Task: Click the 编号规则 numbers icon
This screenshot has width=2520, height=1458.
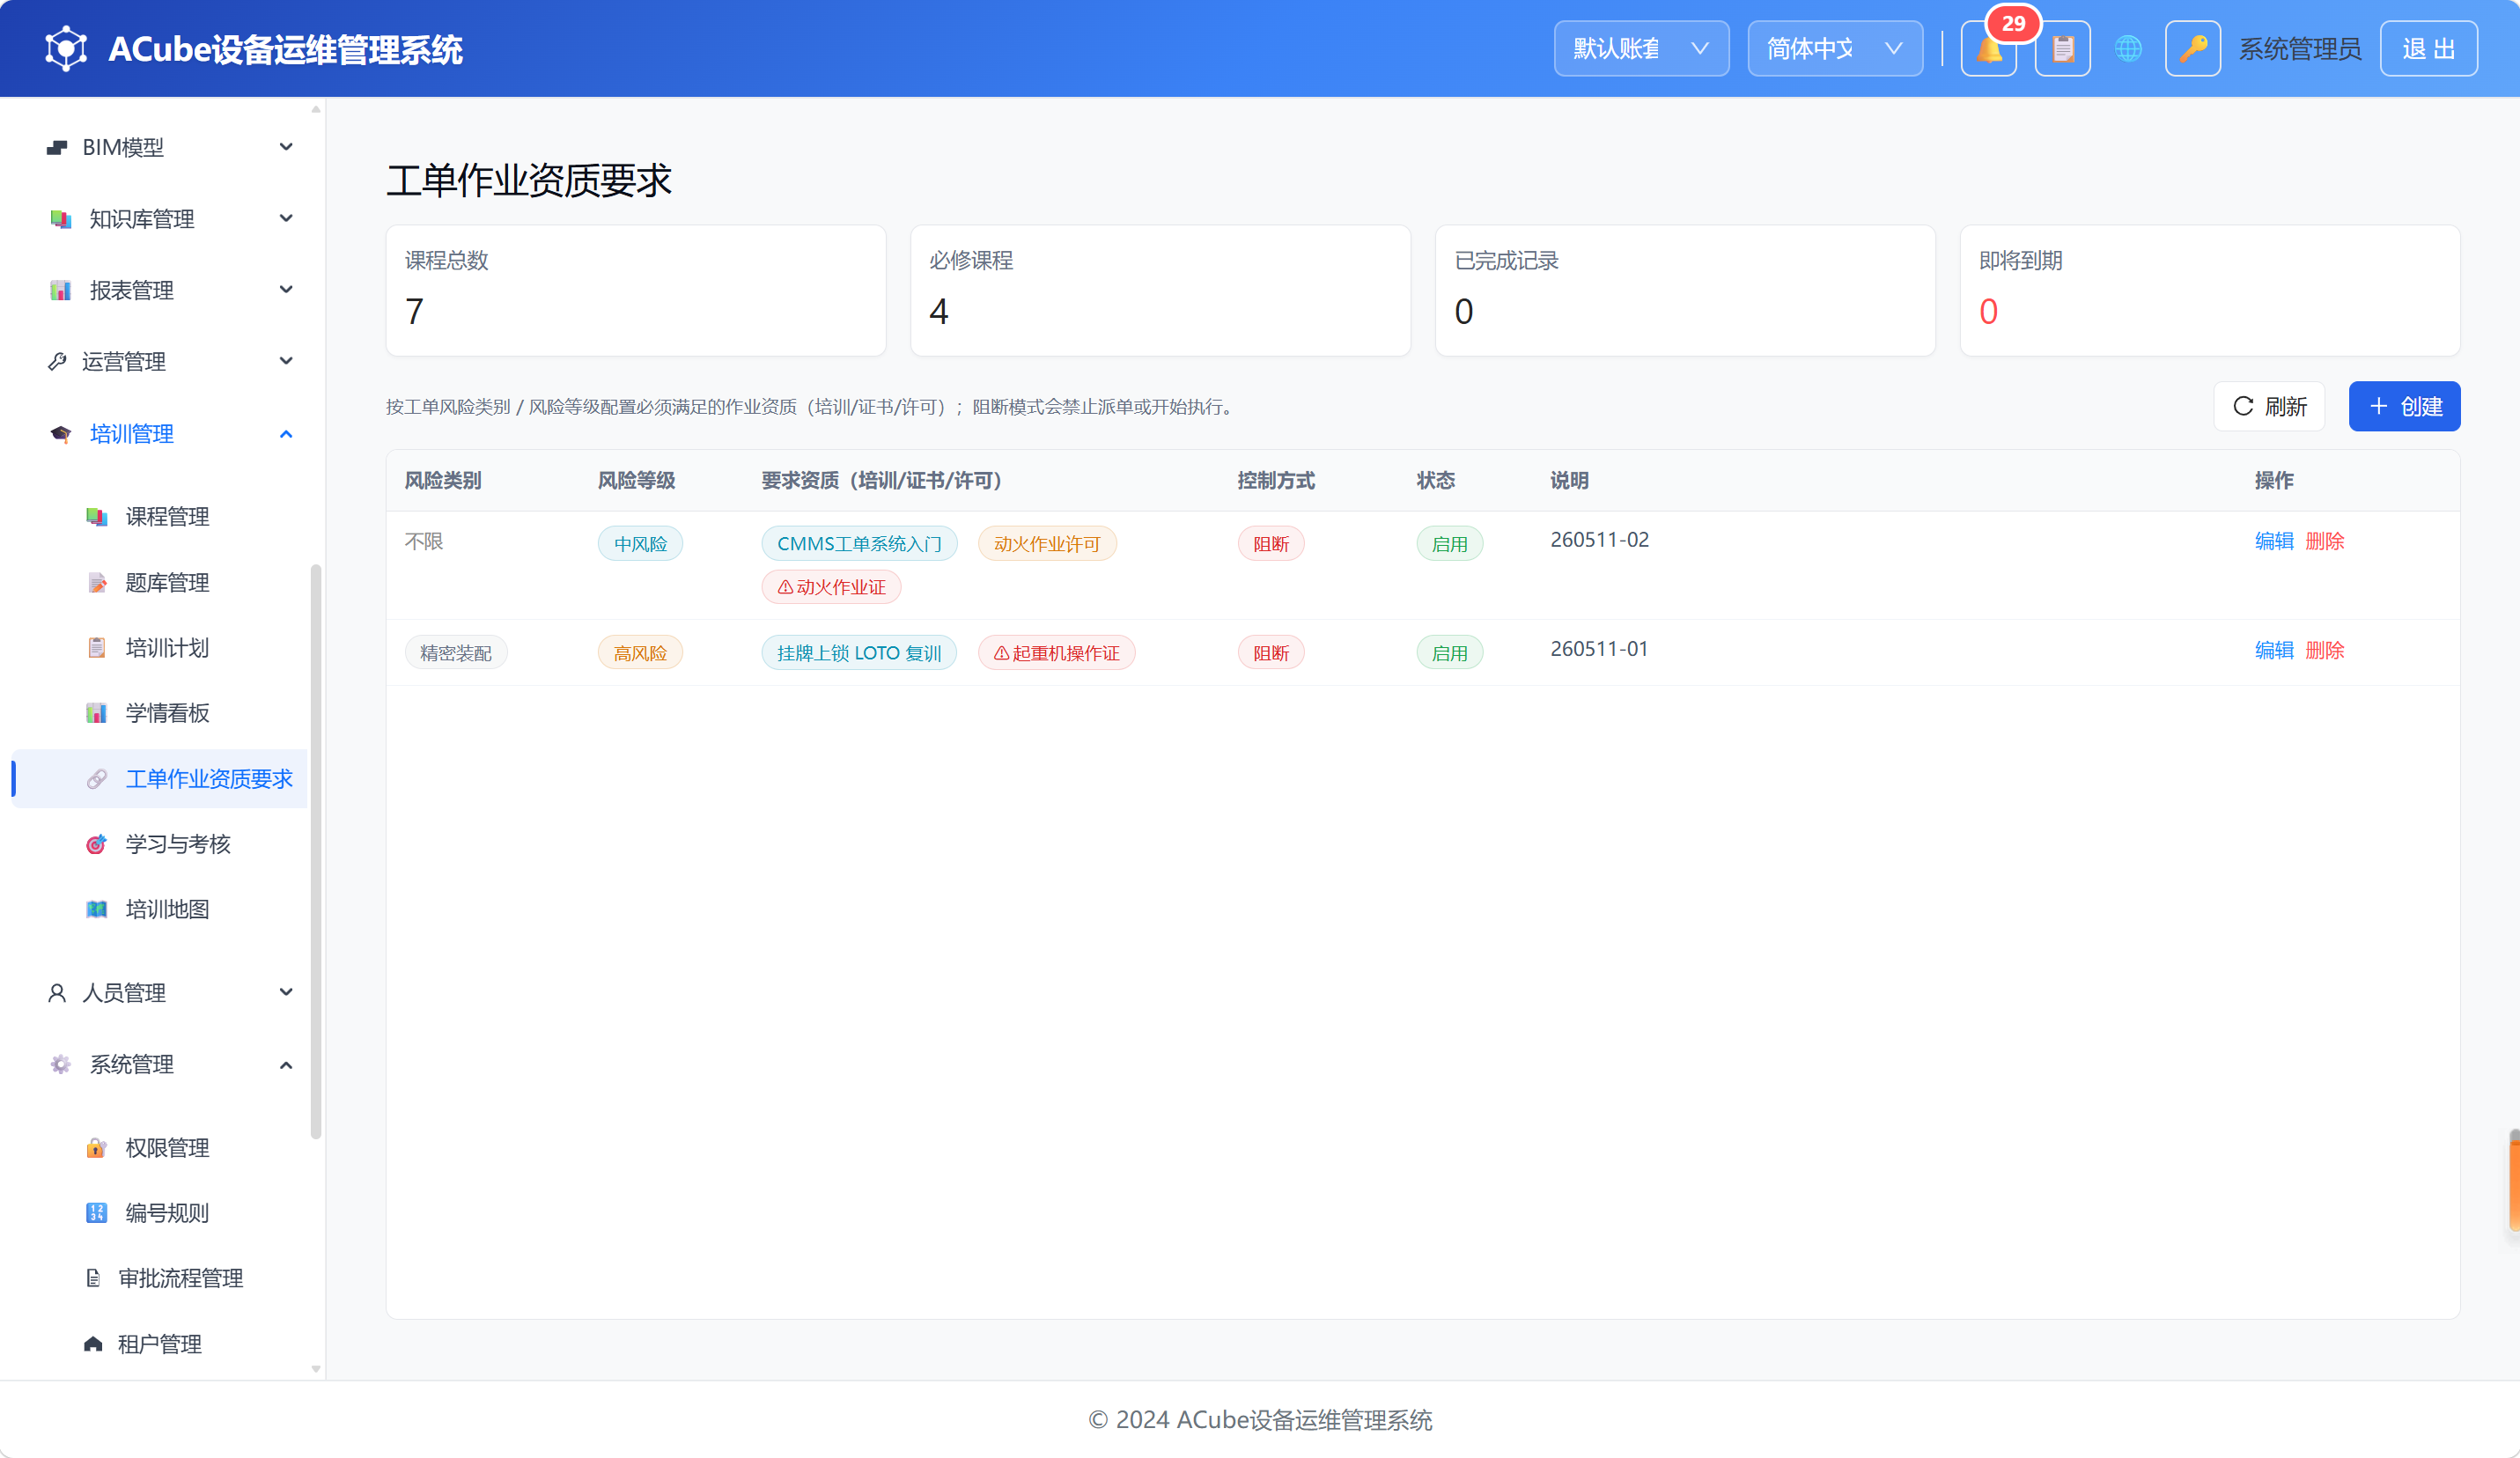Action: (x=96, y=1212)
